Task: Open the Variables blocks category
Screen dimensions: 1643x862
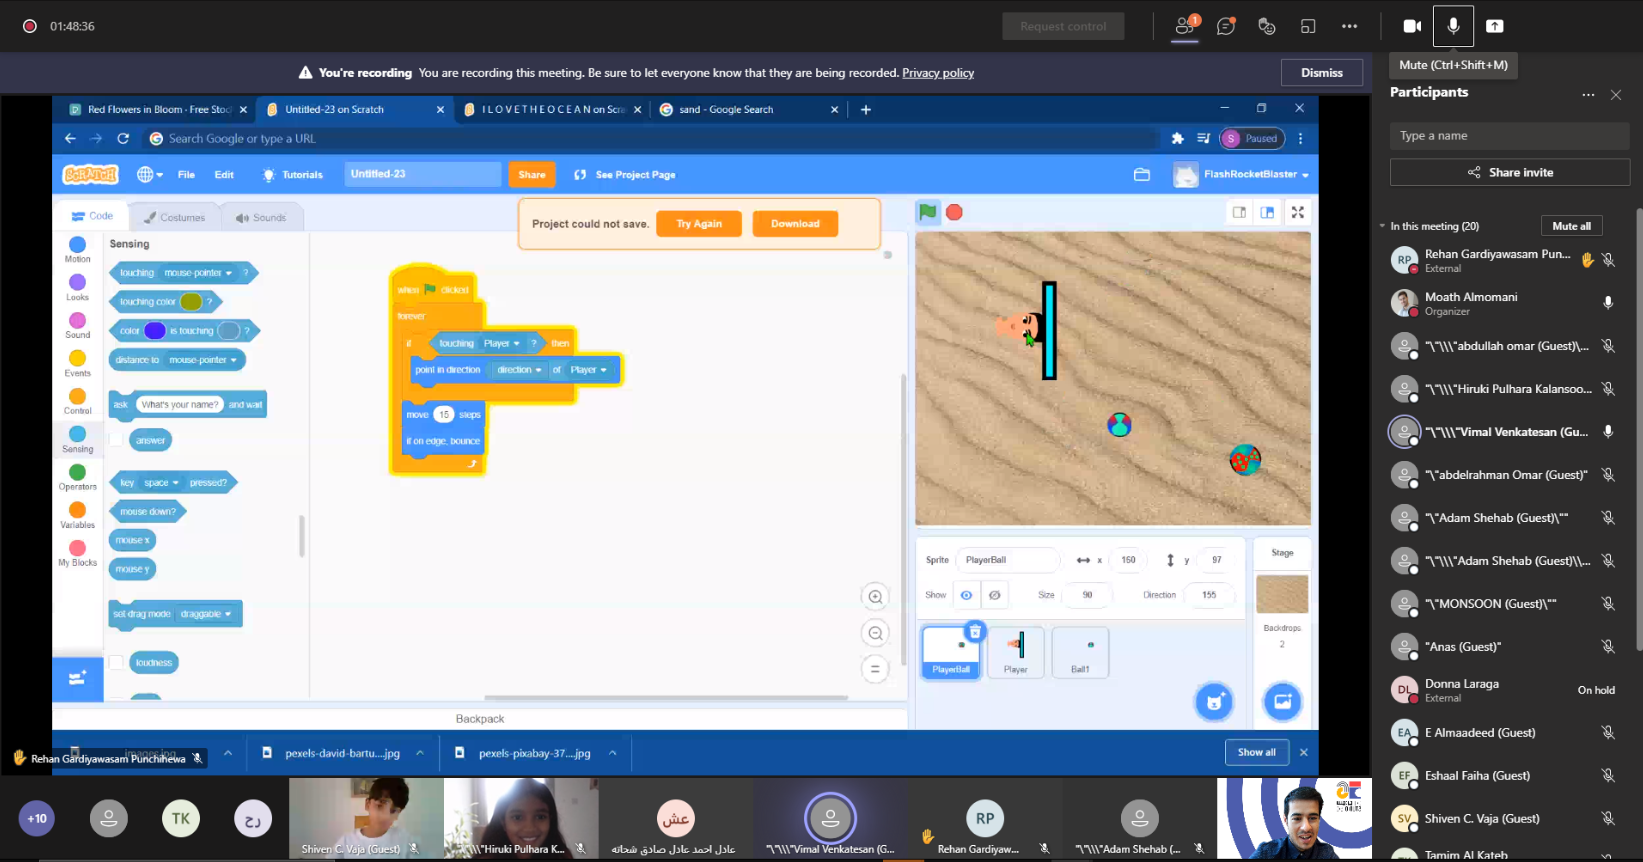Action: click(x=77, y=516)
